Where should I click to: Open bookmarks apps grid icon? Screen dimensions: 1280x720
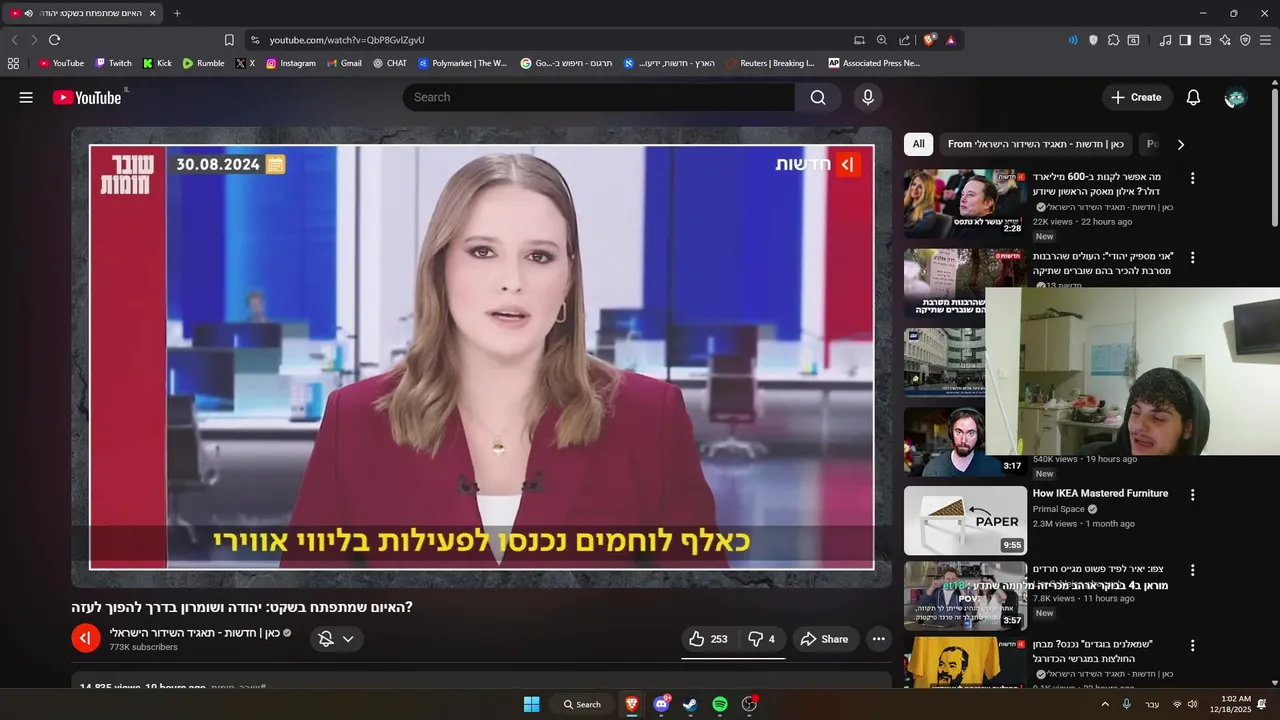(x=13, y=63)
